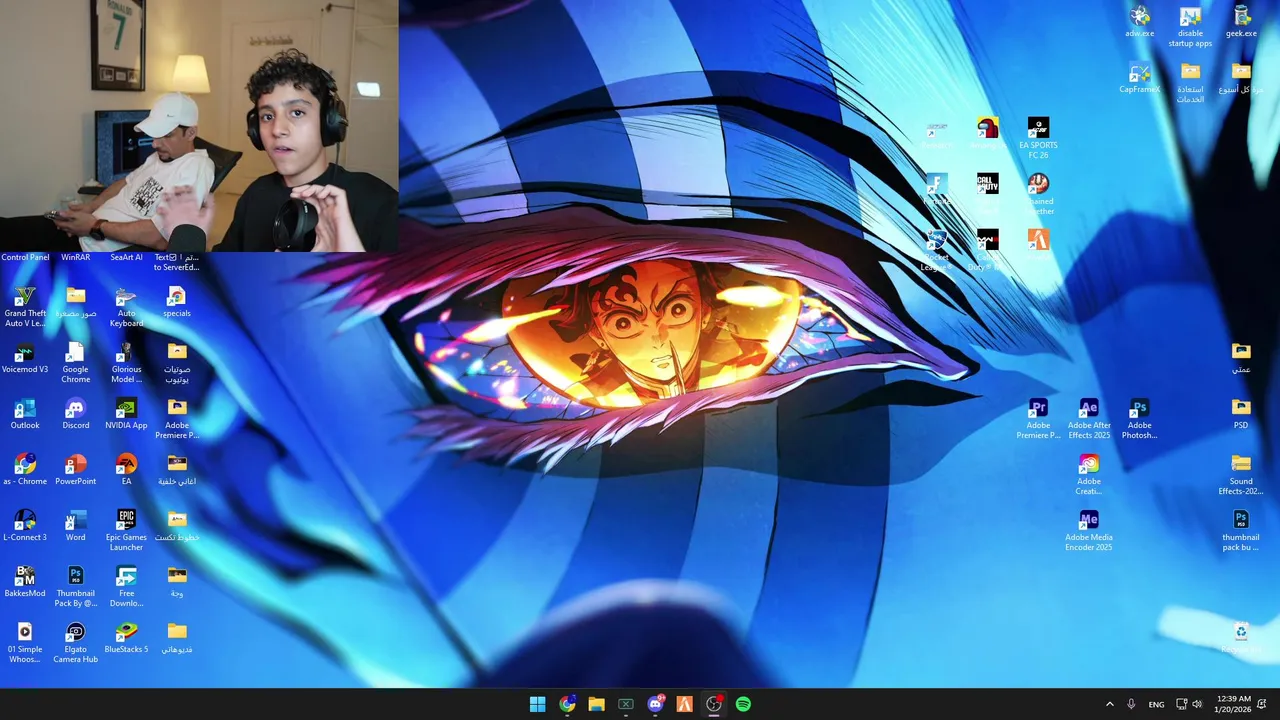Select the Chained Together game shortcut
Viewport: 1280px width, 720px height.
pos(1038,195)
